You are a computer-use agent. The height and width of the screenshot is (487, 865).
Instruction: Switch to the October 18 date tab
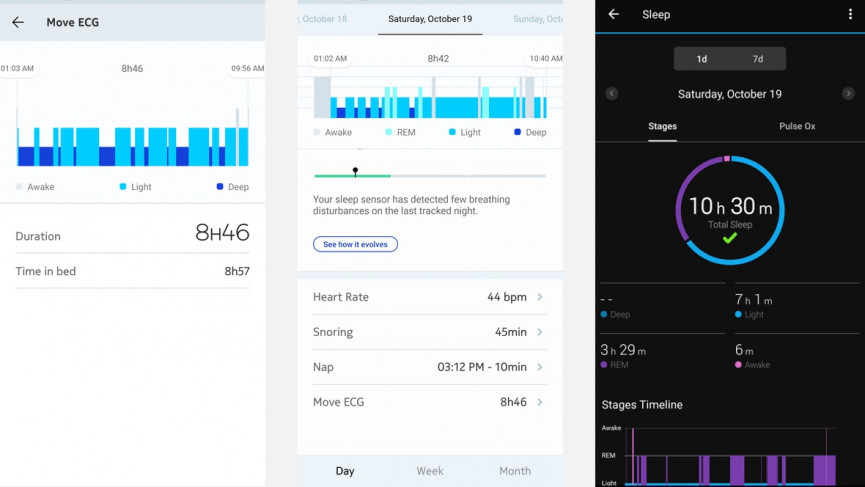323,19
